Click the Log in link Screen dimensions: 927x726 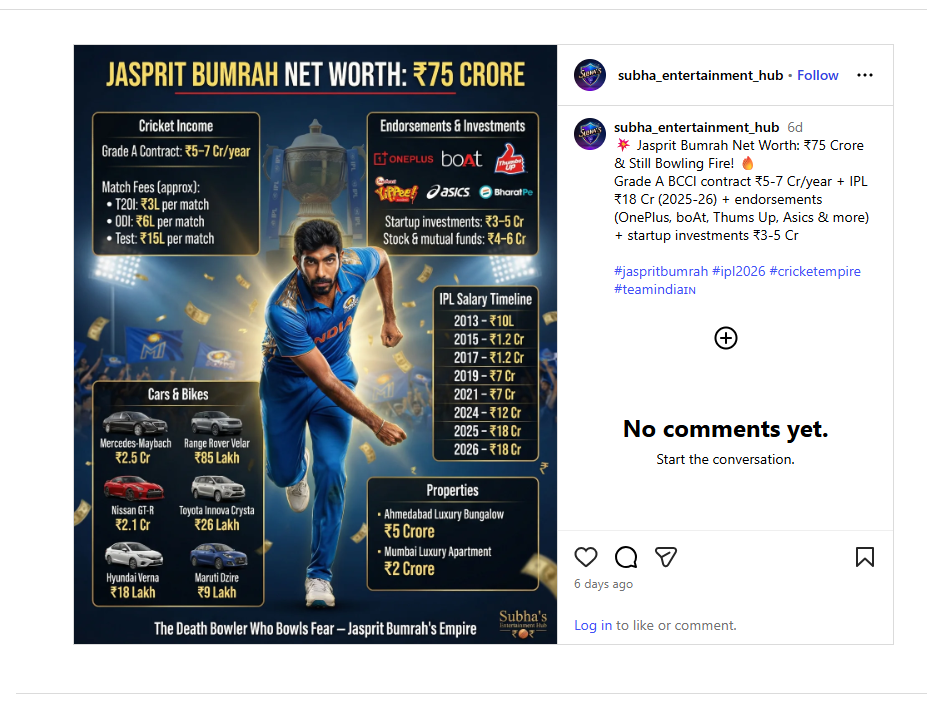(x=593, y=625)
